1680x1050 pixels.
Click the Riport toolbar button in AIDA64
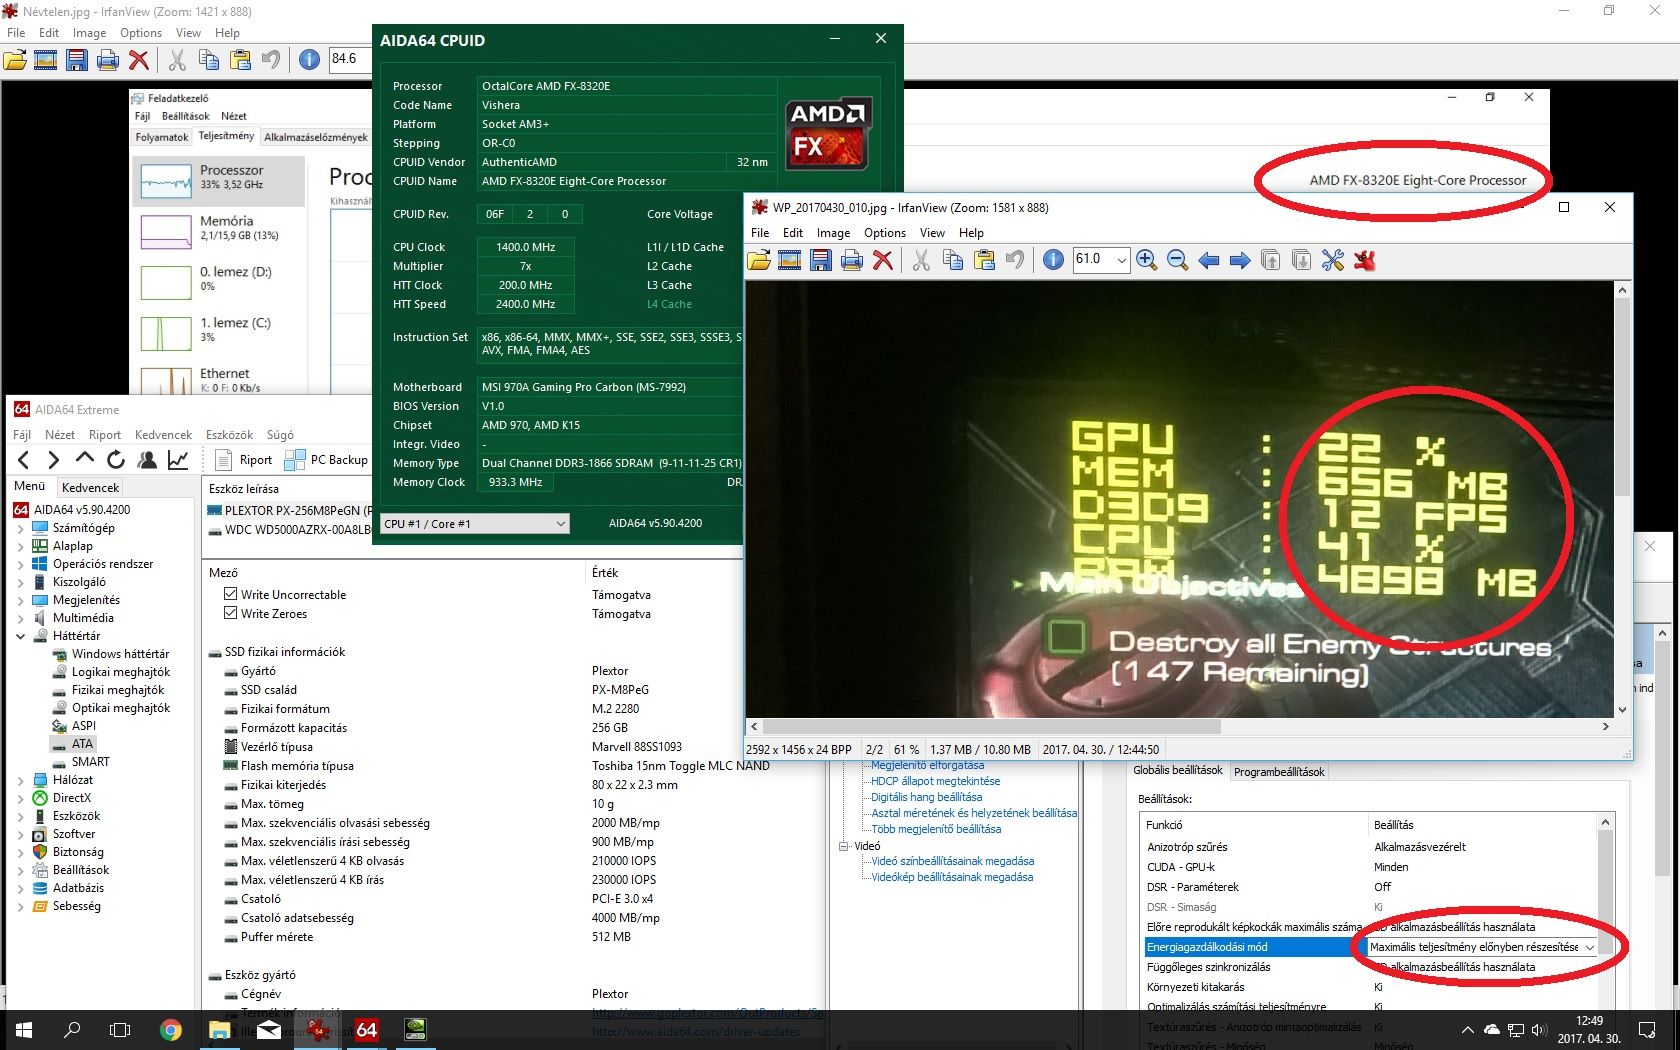pyautogui.click(x=244, y=460)
